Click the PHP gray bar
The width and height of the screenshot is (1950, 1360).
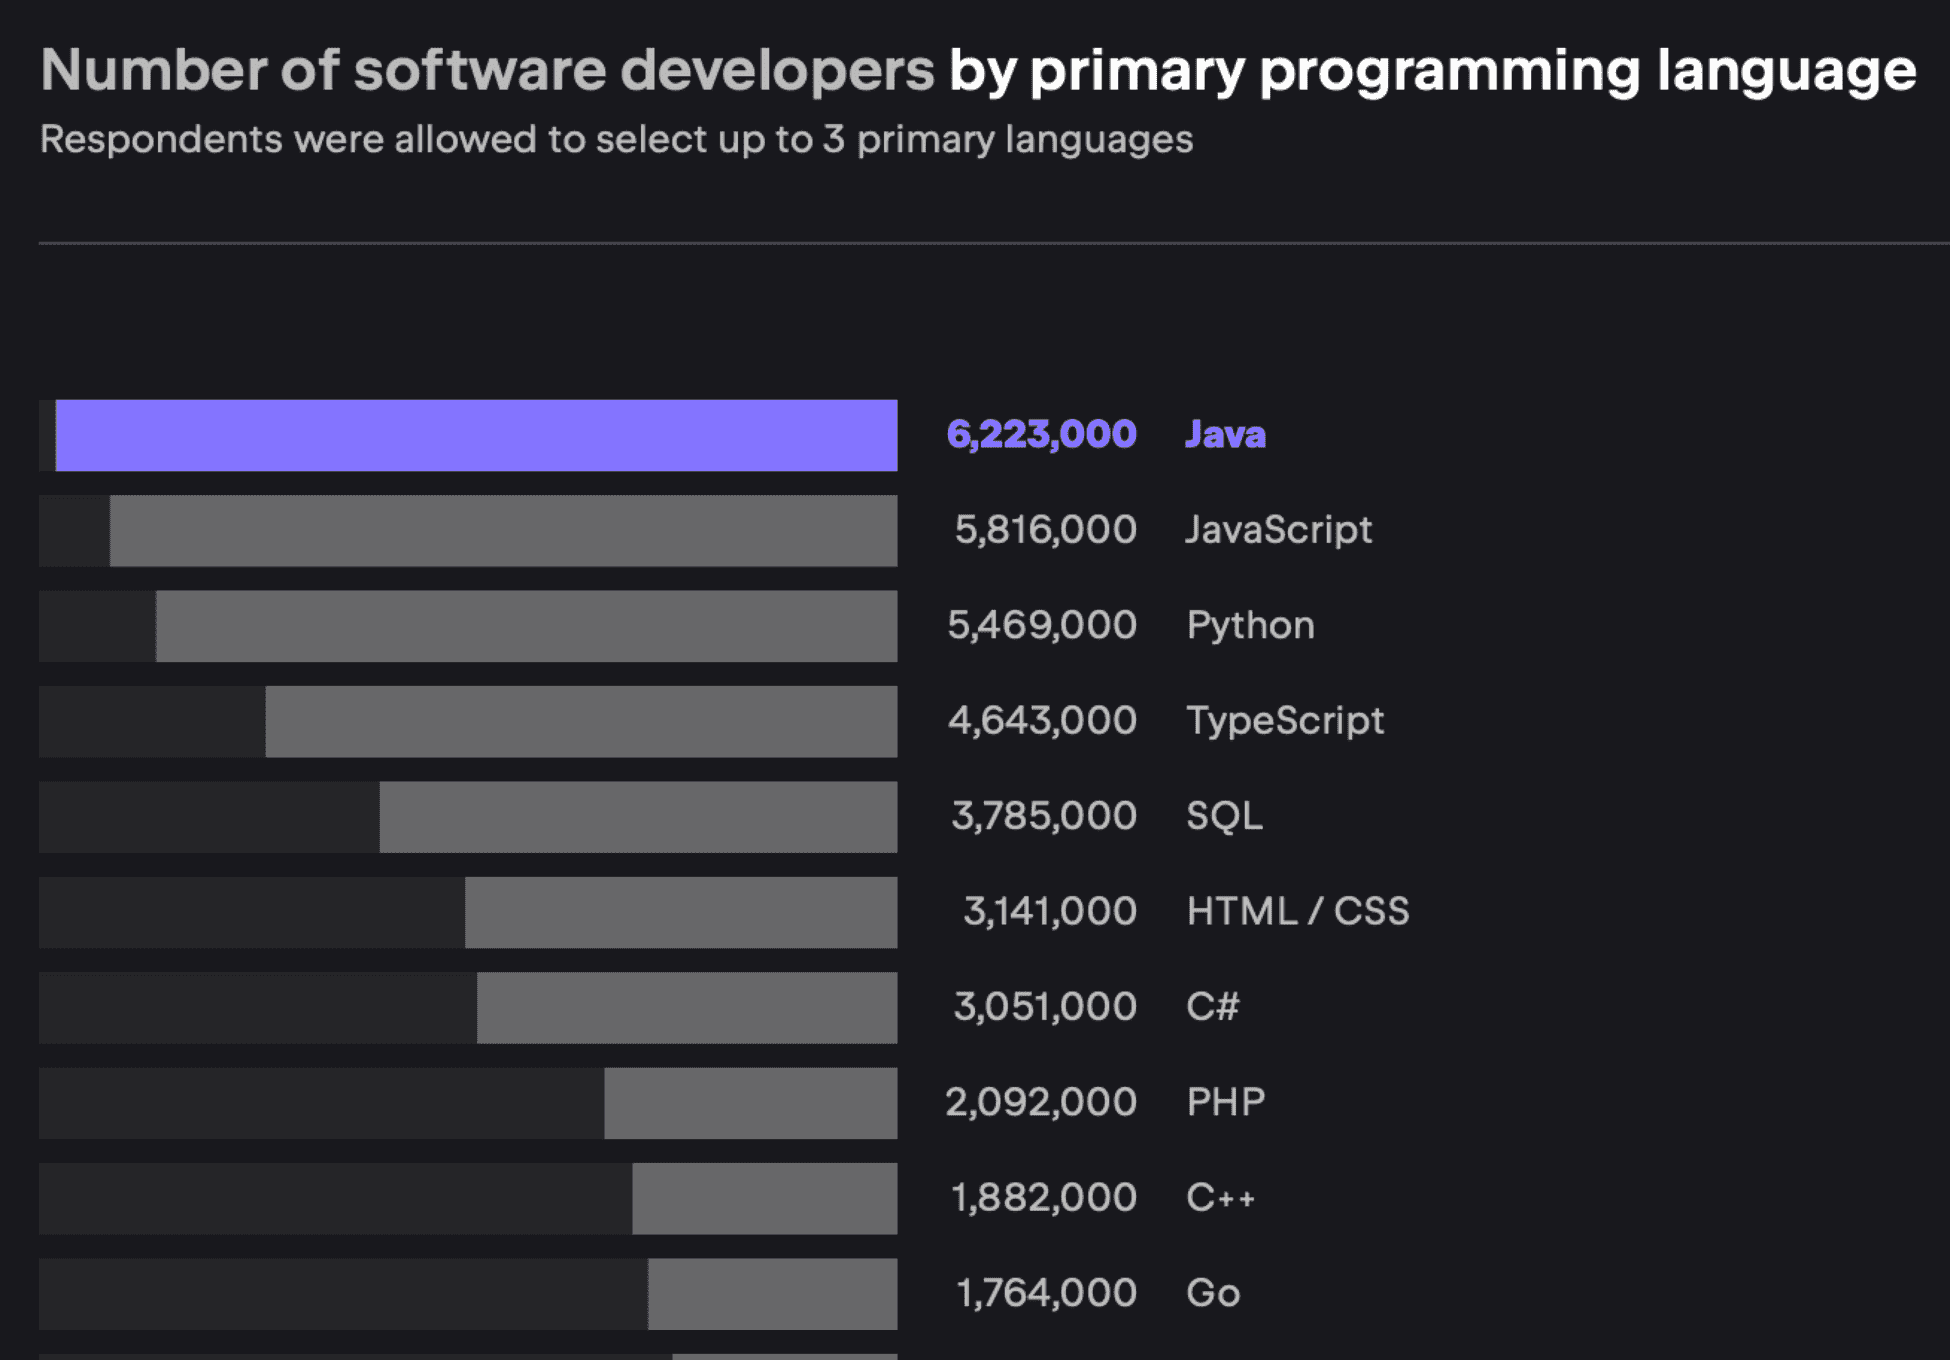click(750, 1103)
